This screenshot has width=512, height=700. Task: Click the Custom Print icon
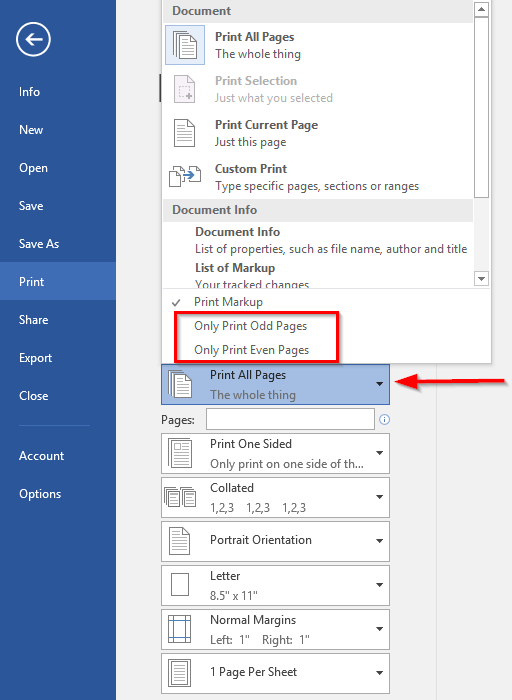pos(185,176)
